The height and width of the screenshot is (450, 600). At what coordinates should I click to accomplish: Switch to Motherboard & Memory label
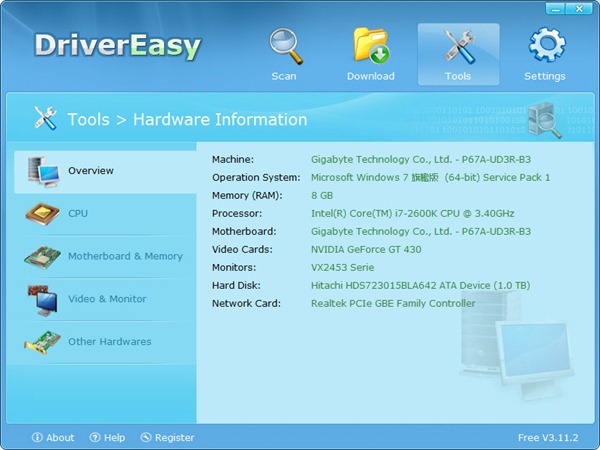(x=125, y=256)
